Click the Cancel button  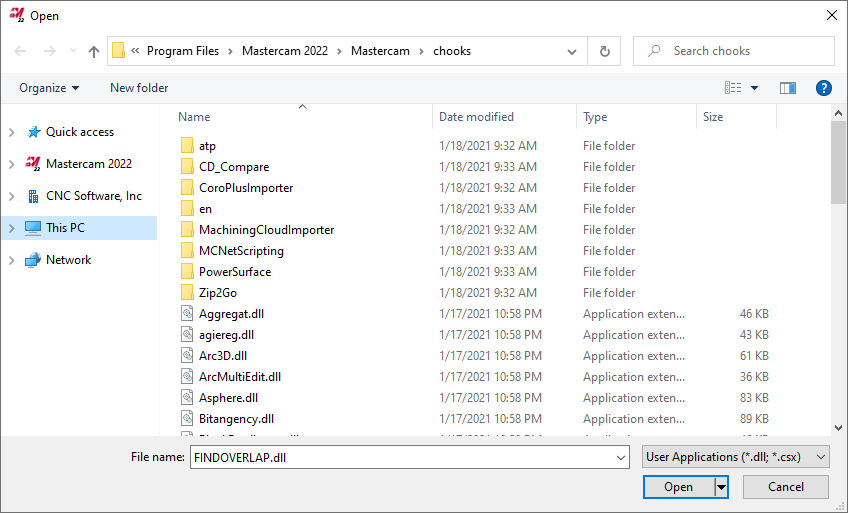pos(786,487)
